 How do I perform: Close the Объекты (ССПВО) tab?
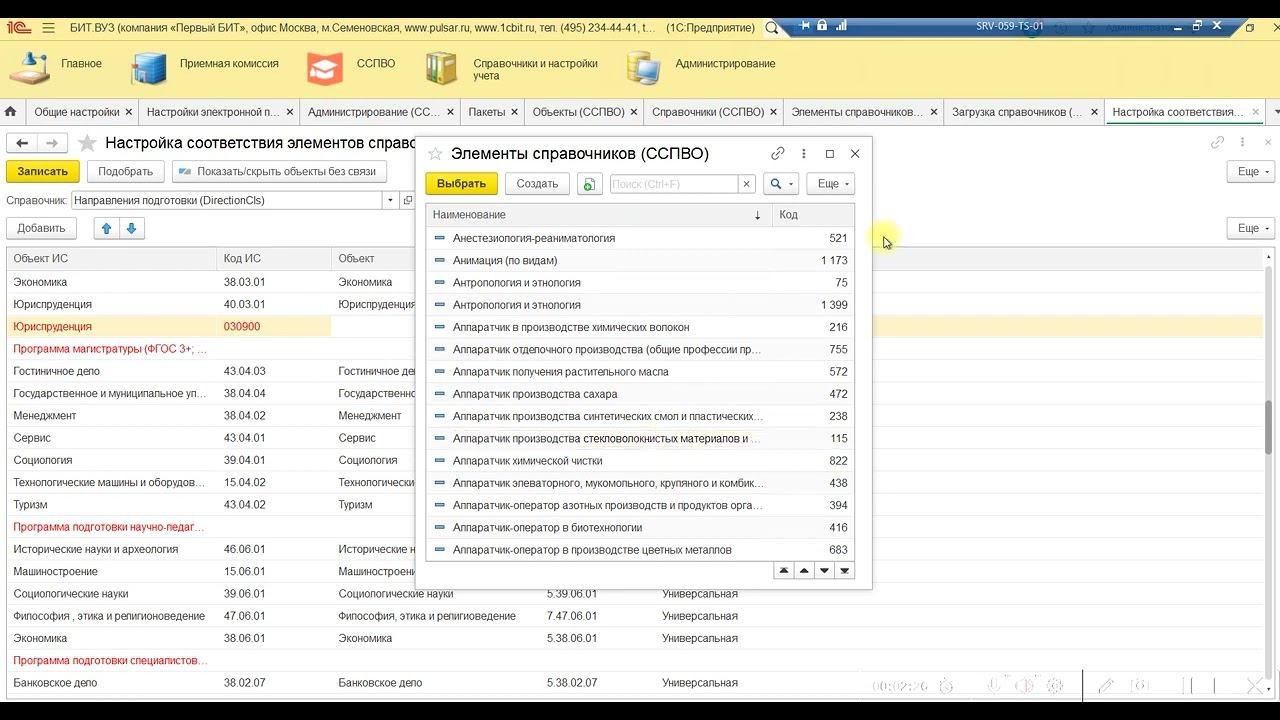[x=635, y=112]
